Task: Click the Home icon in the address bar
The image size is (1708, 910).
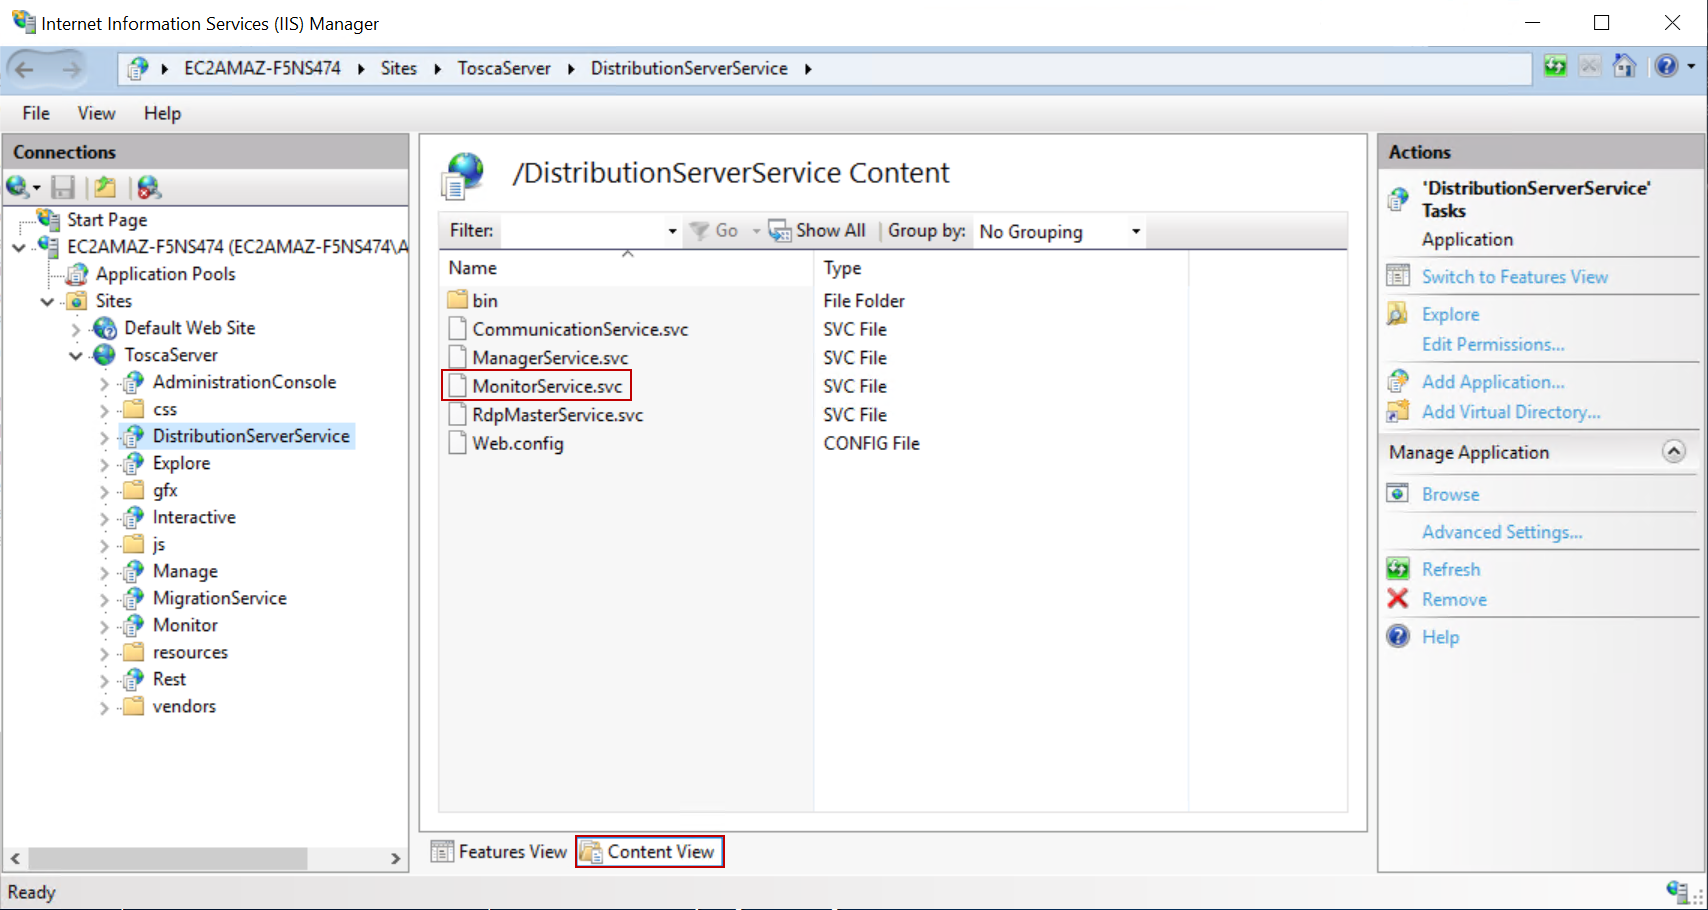Action: click(x=1624, y=67)
